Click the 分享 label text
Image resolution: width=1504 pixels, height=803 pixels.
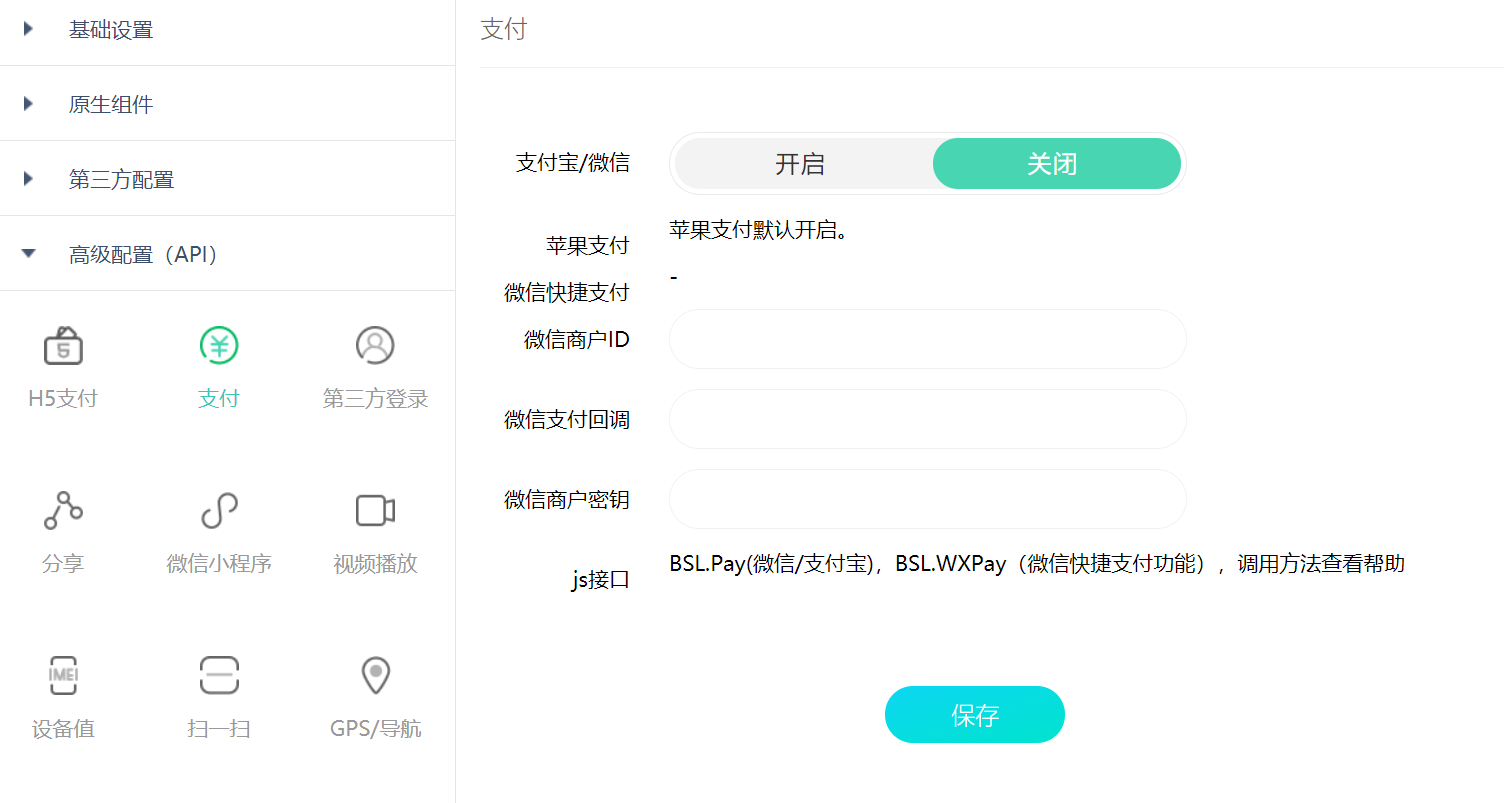(x=63, y=564)
